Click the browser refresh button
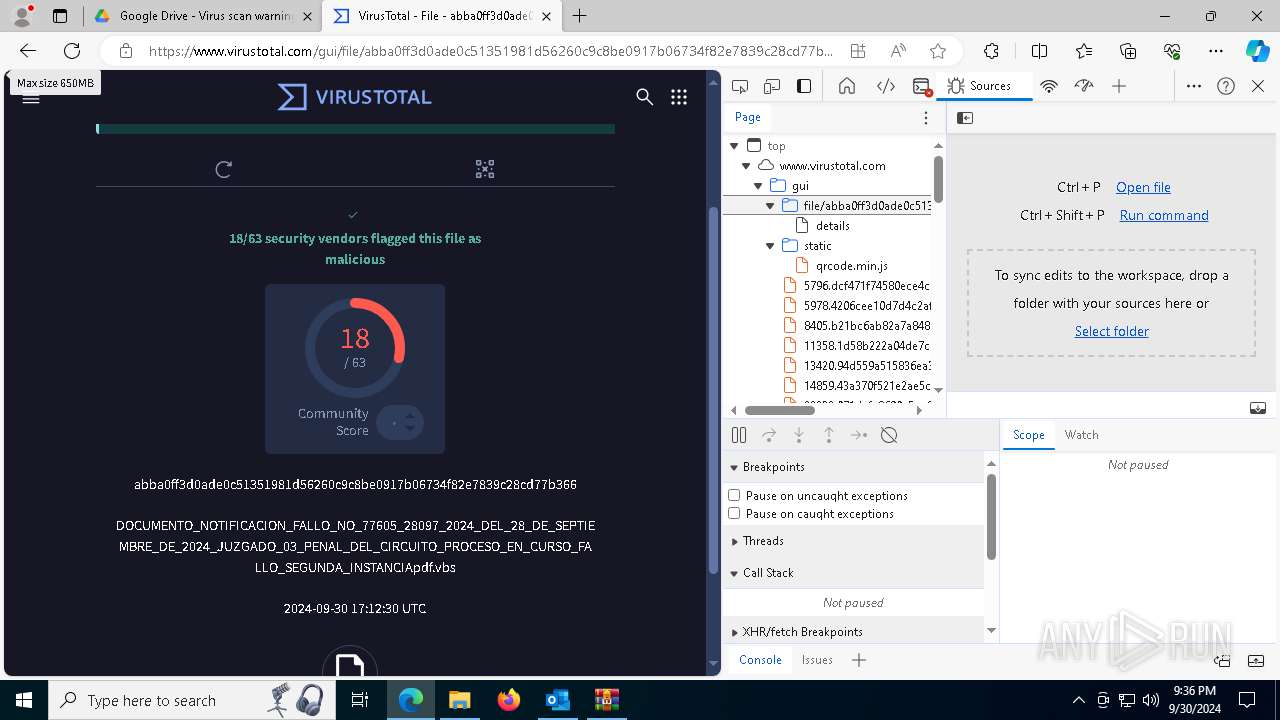 pos(72,51)
